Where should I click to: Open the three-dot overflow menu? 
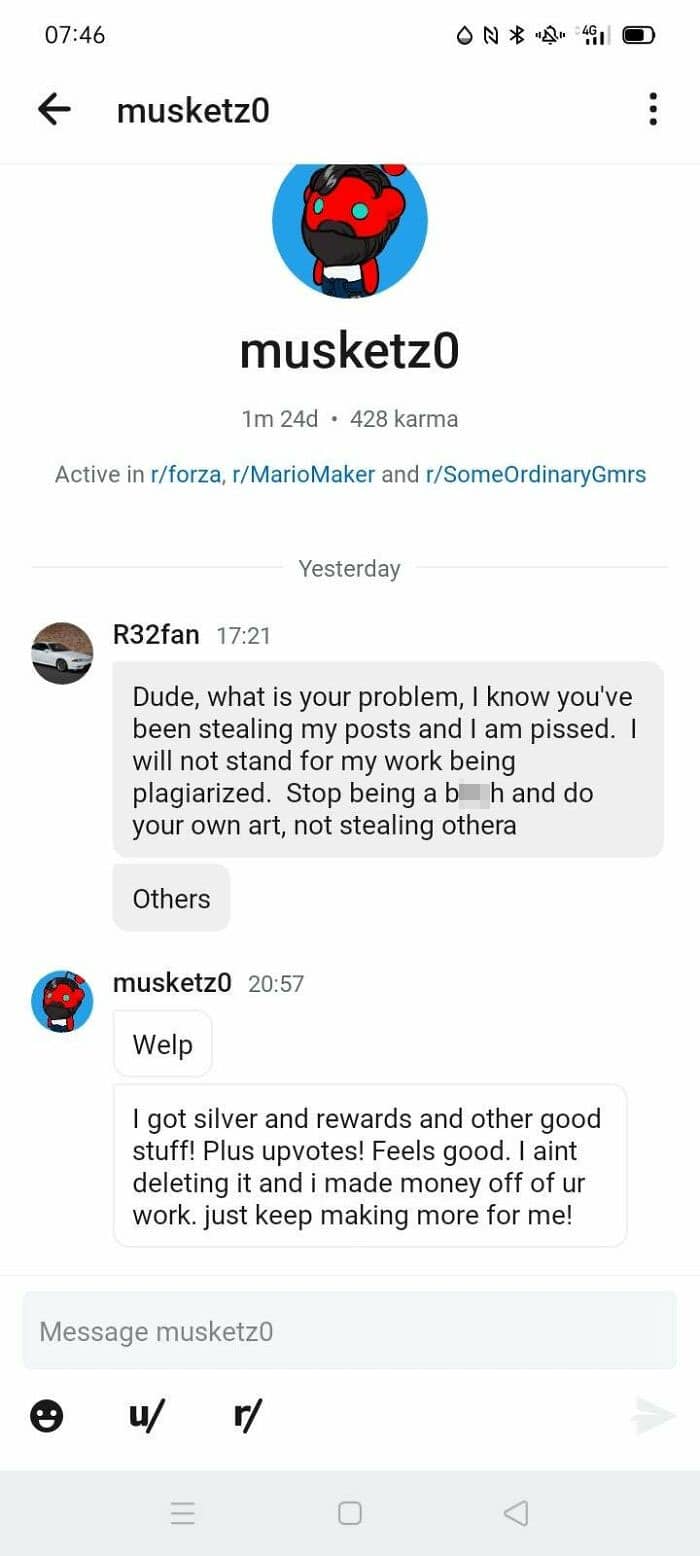click(652, 109)
